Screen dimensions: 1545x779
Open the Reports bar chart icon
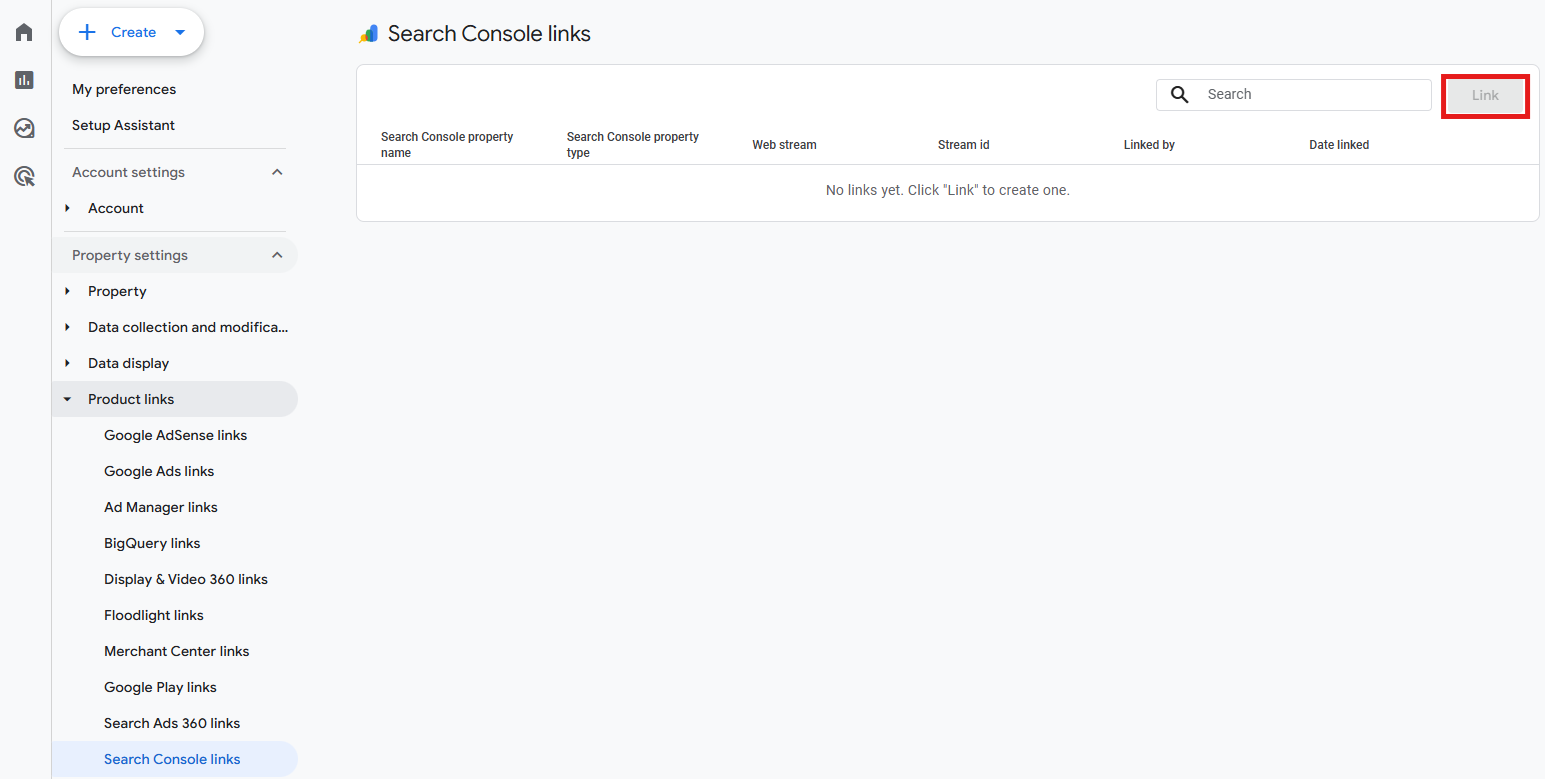pos(24,80)
